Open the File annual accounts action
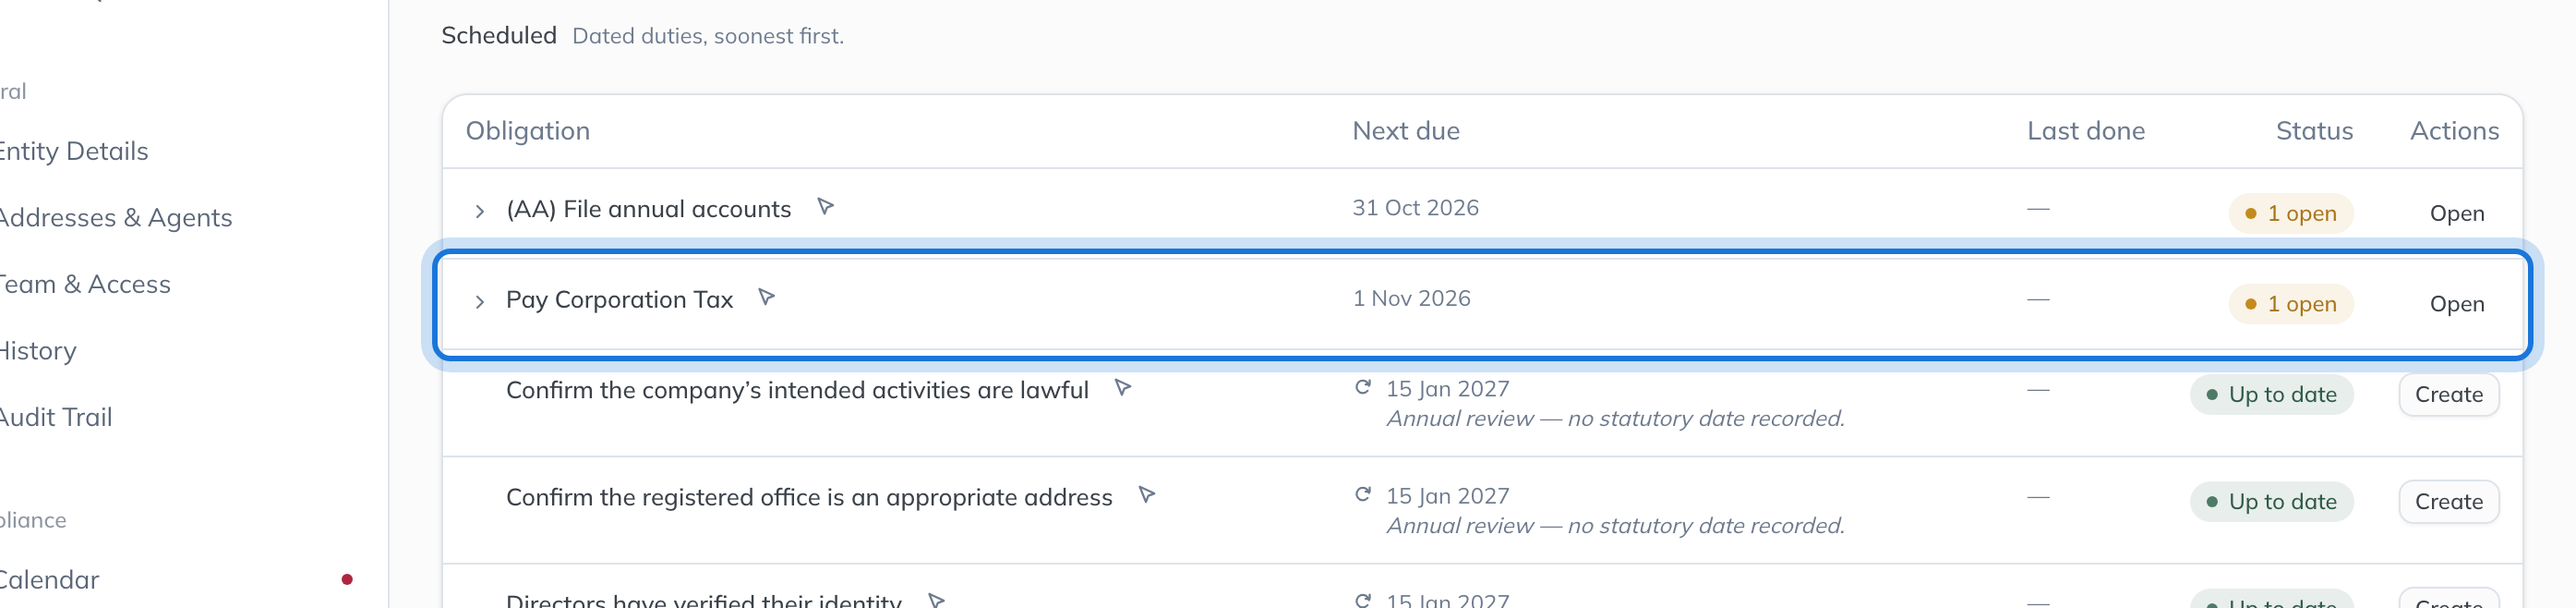This screenshot has height=608, width=2576. pos(2456,213)
